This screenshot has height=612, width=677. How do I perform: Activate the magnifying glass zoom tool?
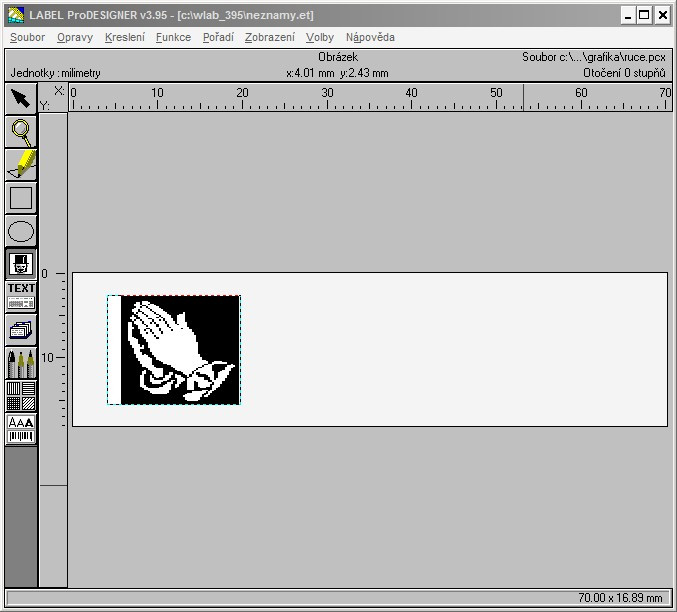coord(21,132)
